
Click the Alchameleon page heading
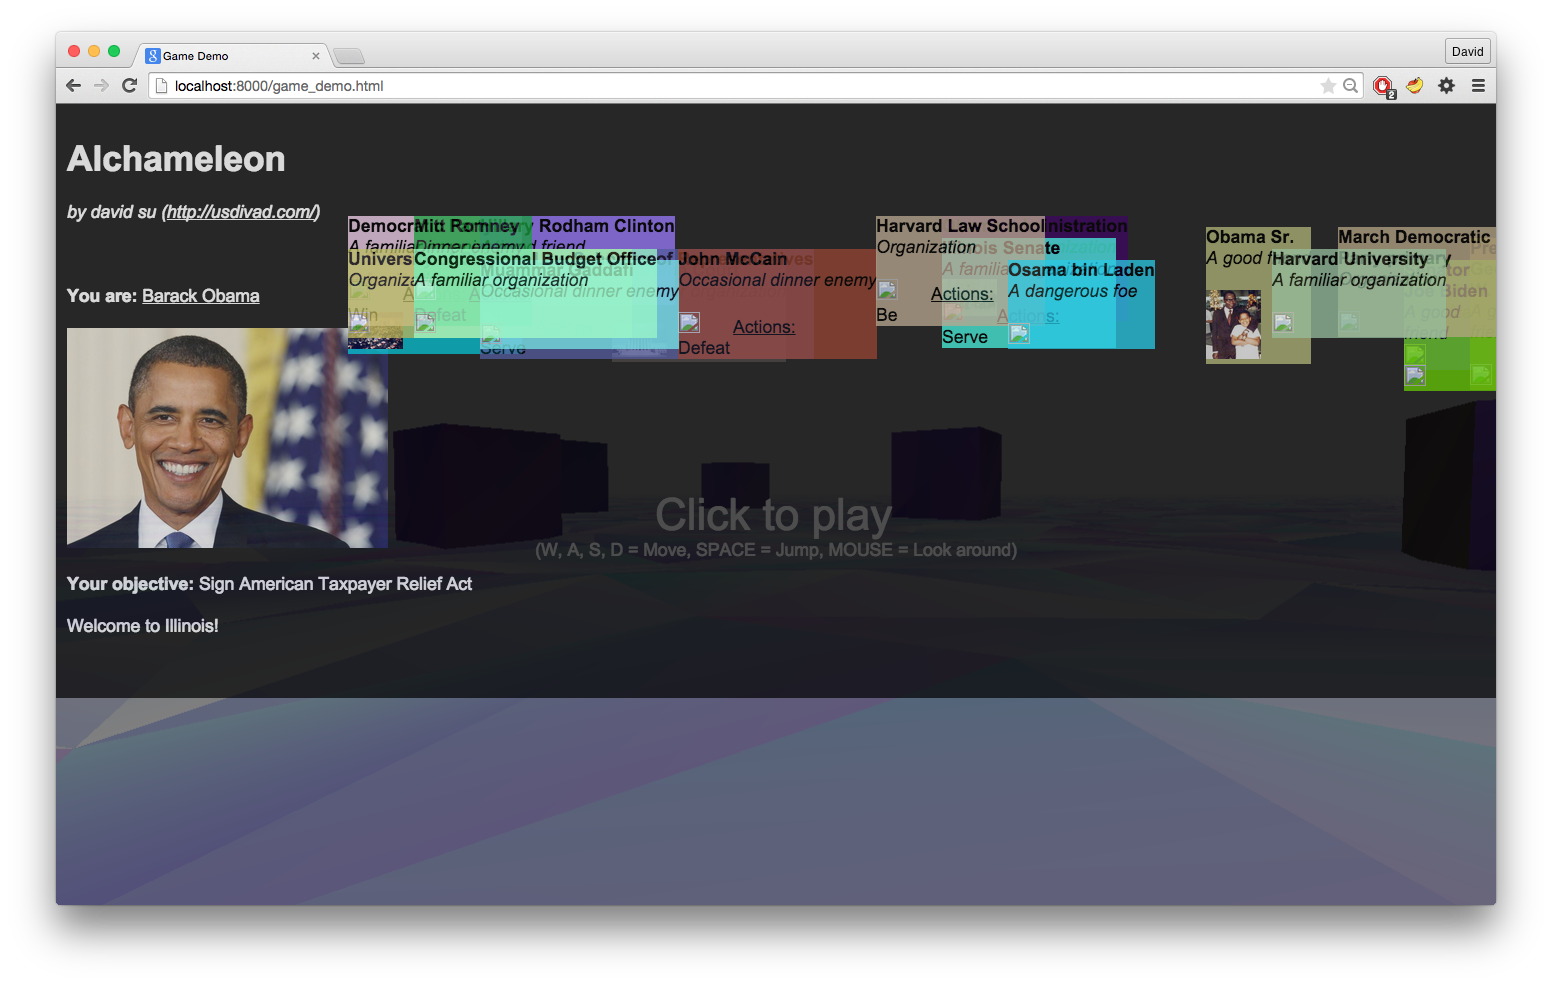176,159
